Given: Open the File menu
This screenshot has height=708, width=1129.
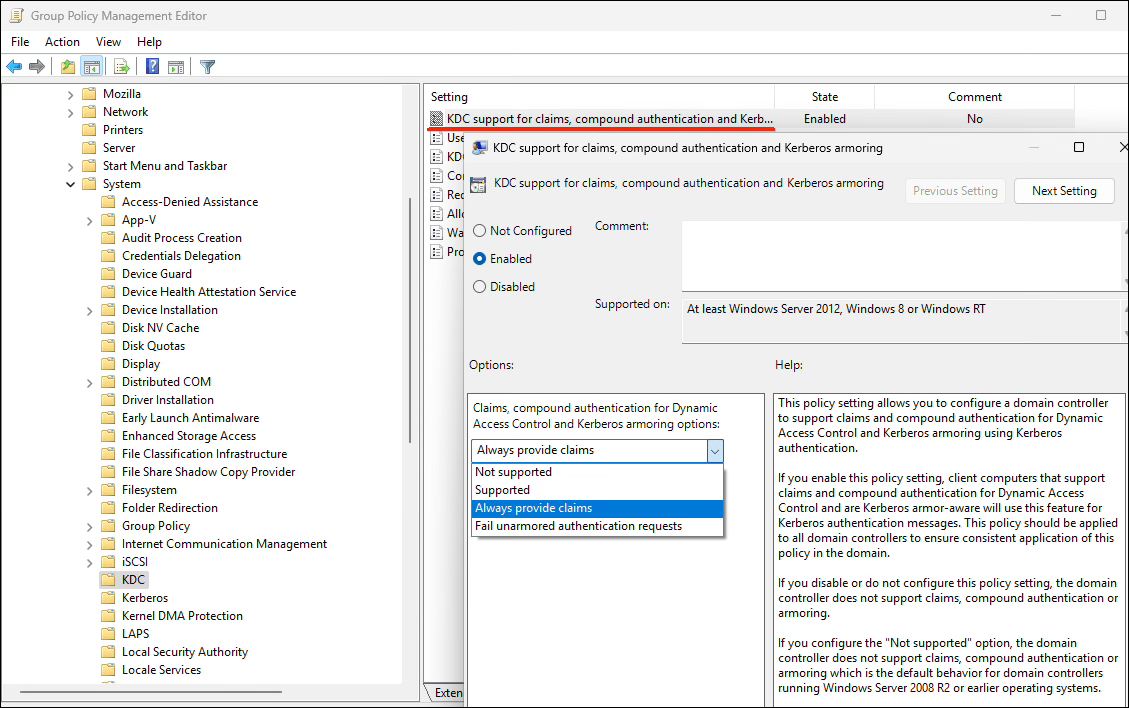Looking at the screenshot, I should pyautogui.click(x=20, y=42).
